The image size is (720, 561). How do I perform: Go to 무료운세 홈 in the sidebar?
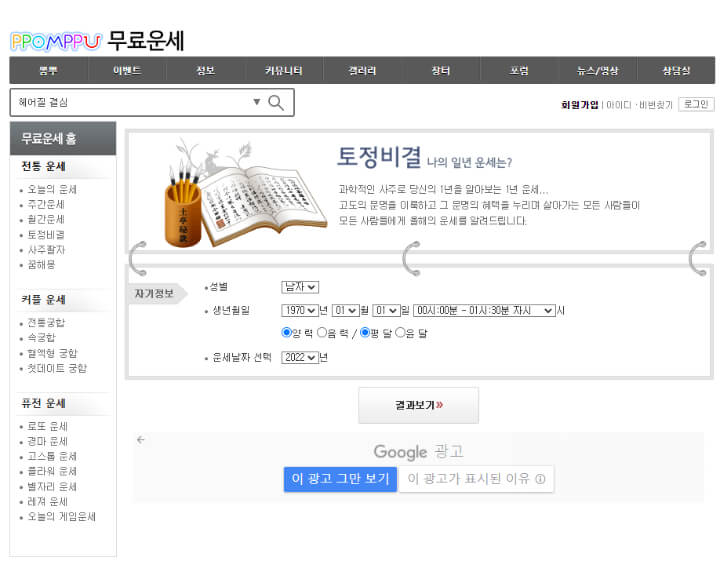pyautogui.click(x=49, y=138)
